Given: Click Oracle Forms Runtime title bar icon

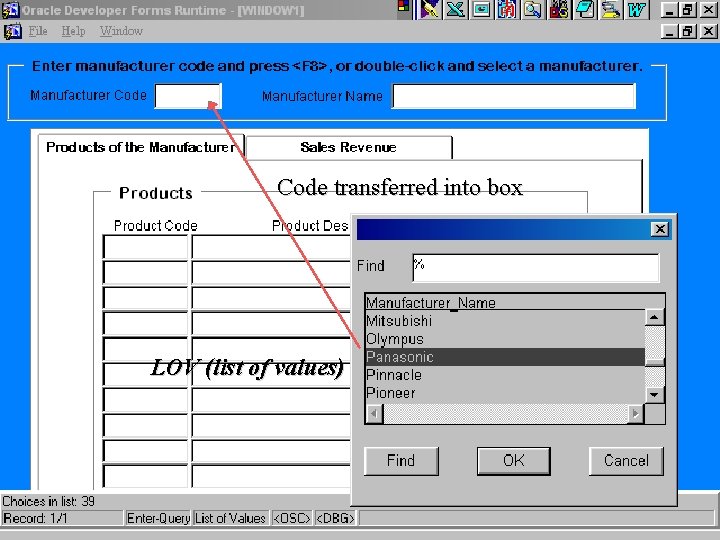Looking at the screenshot, I should click(x=10, y=9).
